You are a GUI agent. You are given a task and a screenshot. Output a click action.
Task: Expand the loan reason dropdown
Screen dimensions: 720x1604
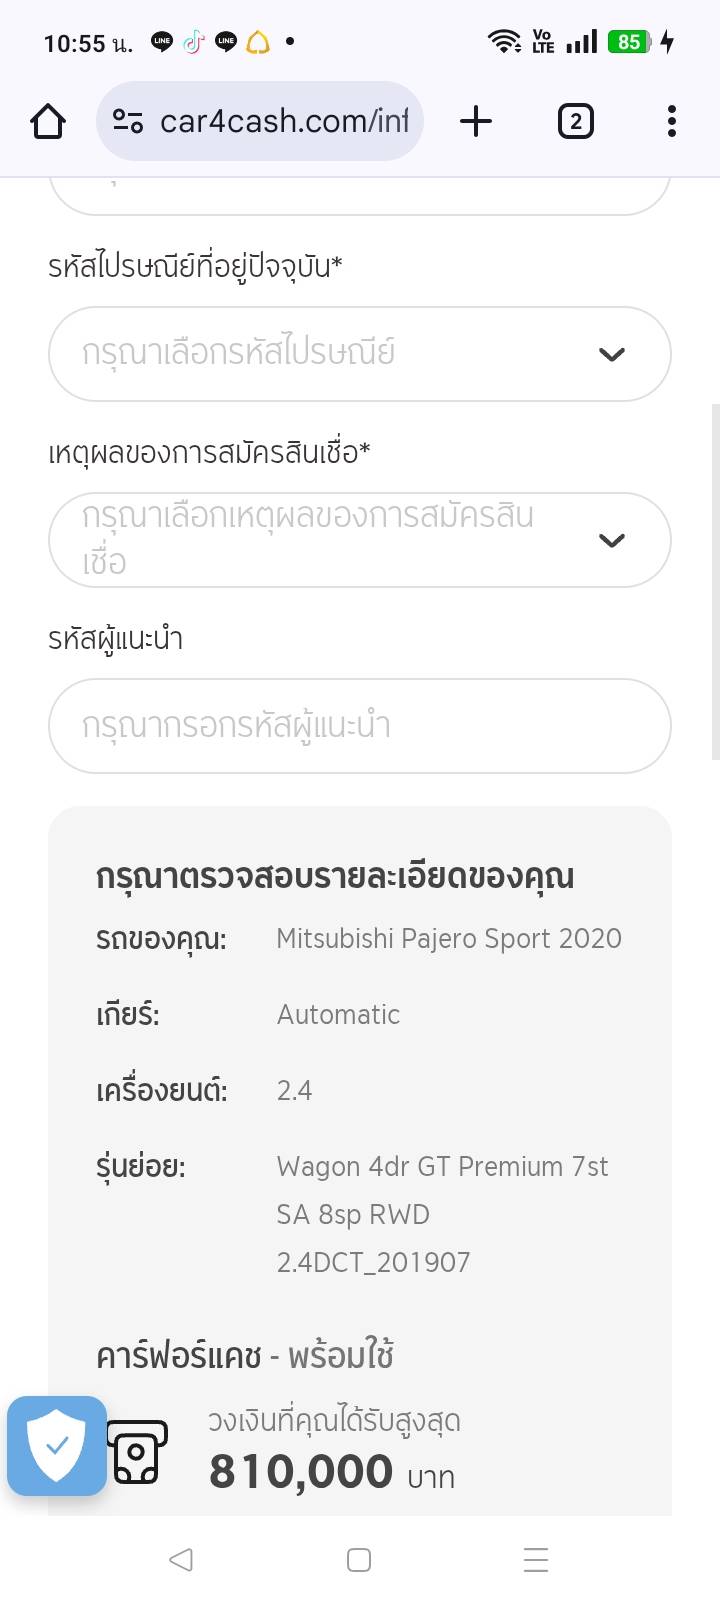pyautogui.click(x=340, y=540)
